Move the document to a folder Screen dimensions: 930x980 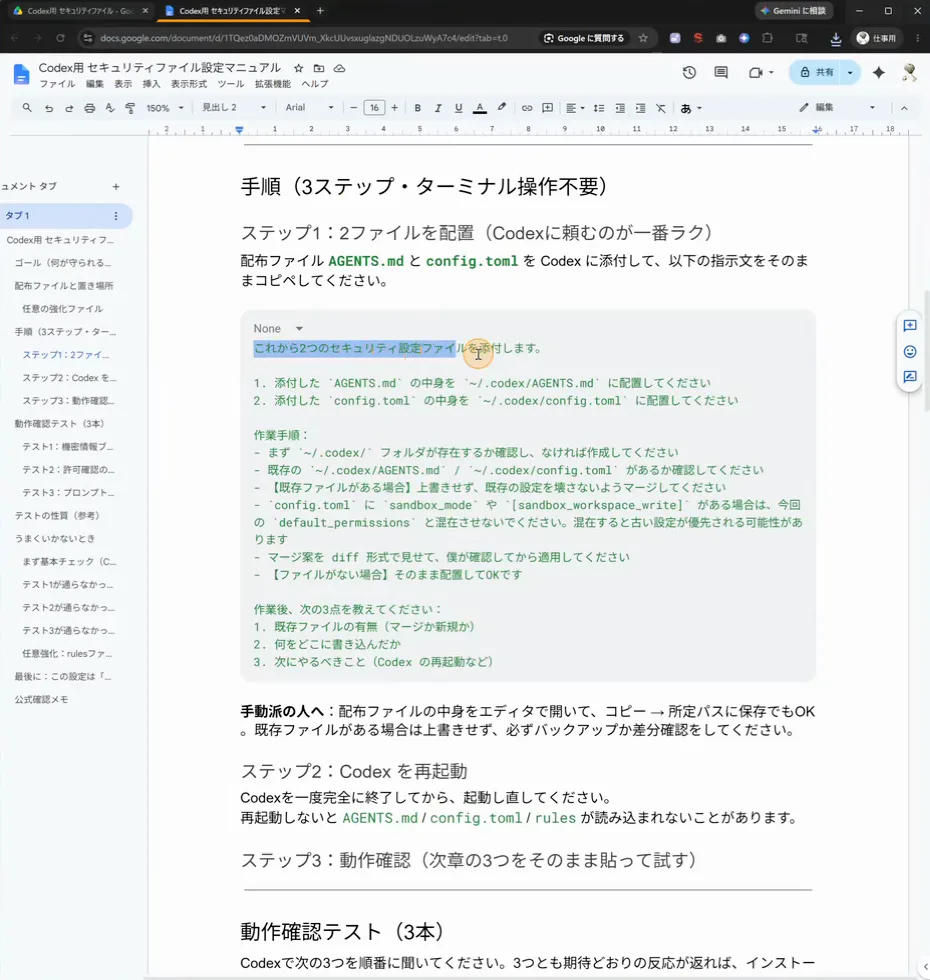click(319, 68)
